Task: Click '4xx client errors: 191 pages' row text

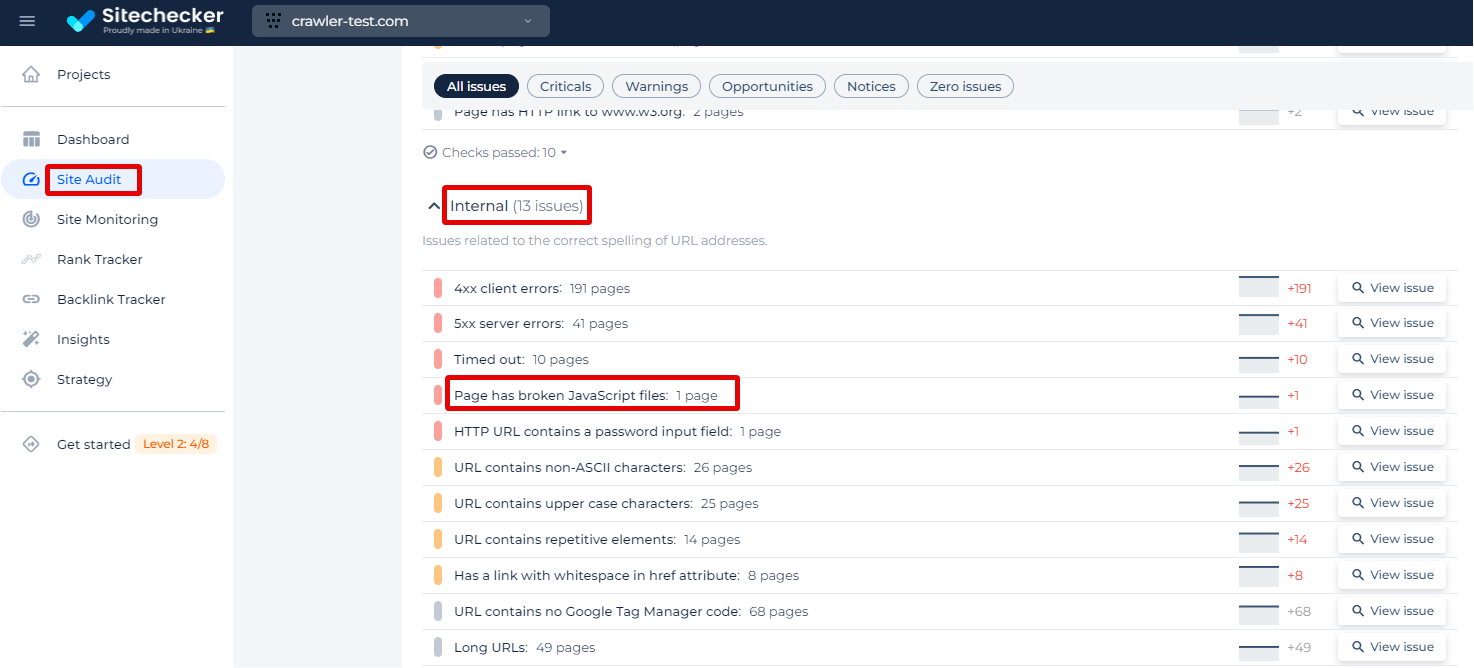Action: coord(542,288)
